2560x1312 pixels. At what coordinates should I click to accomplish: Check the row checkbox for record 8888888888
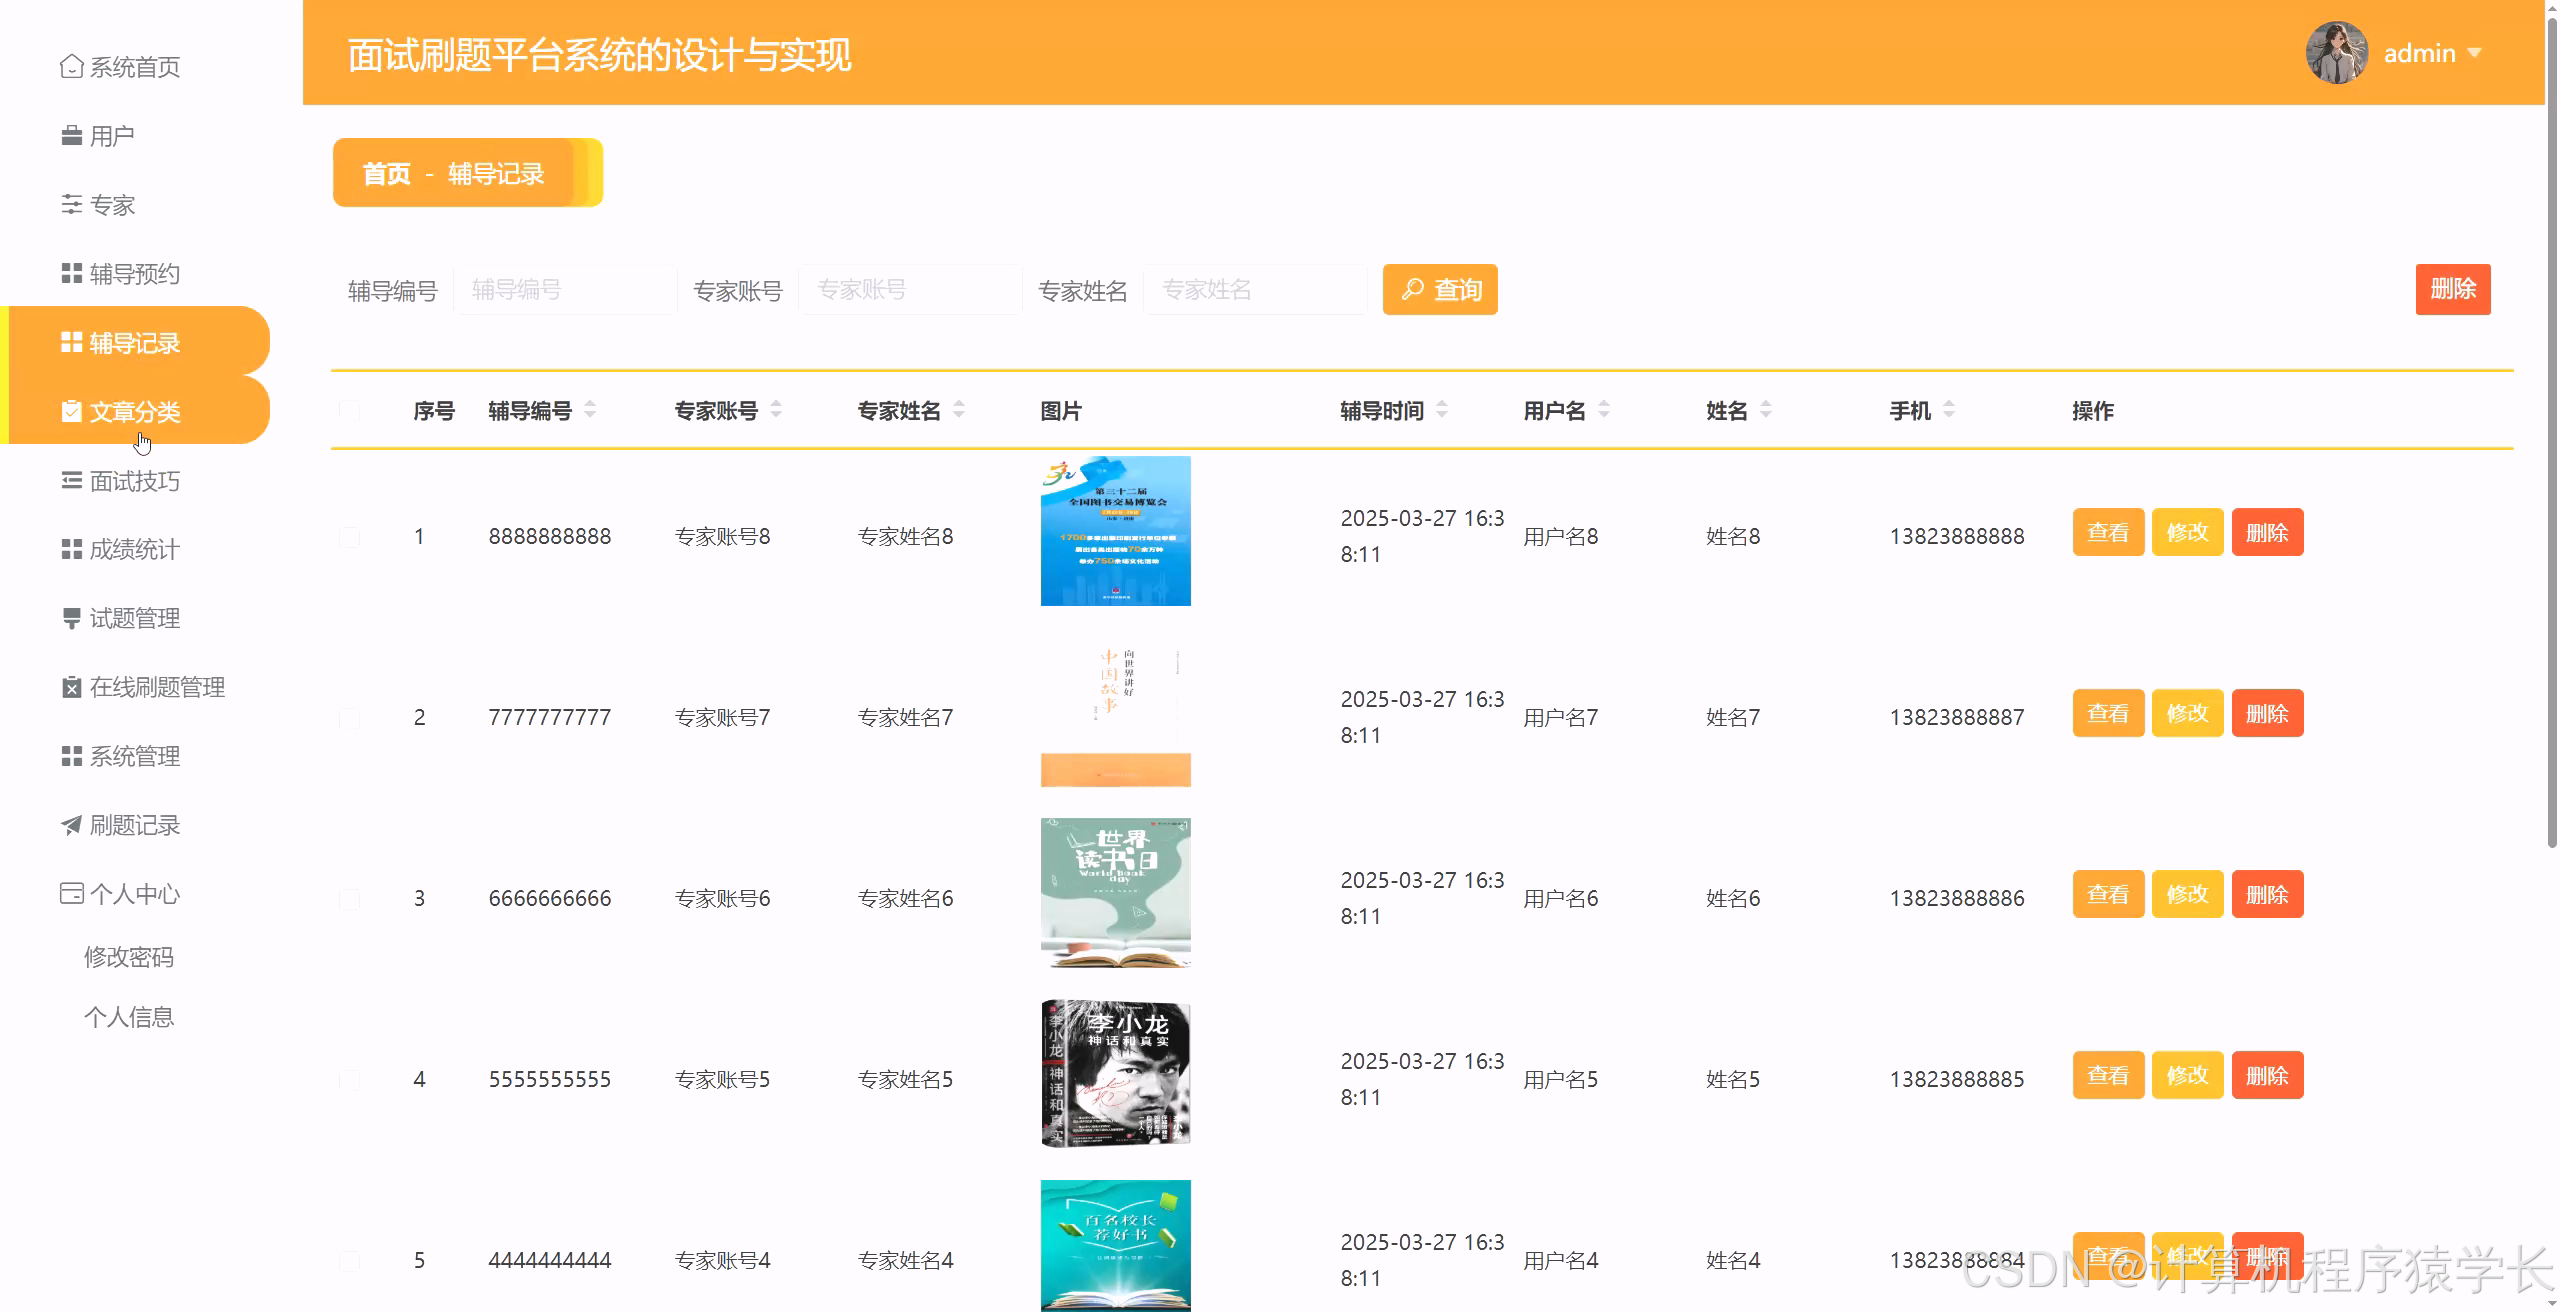pyautogui.click(x=350, y=537)
